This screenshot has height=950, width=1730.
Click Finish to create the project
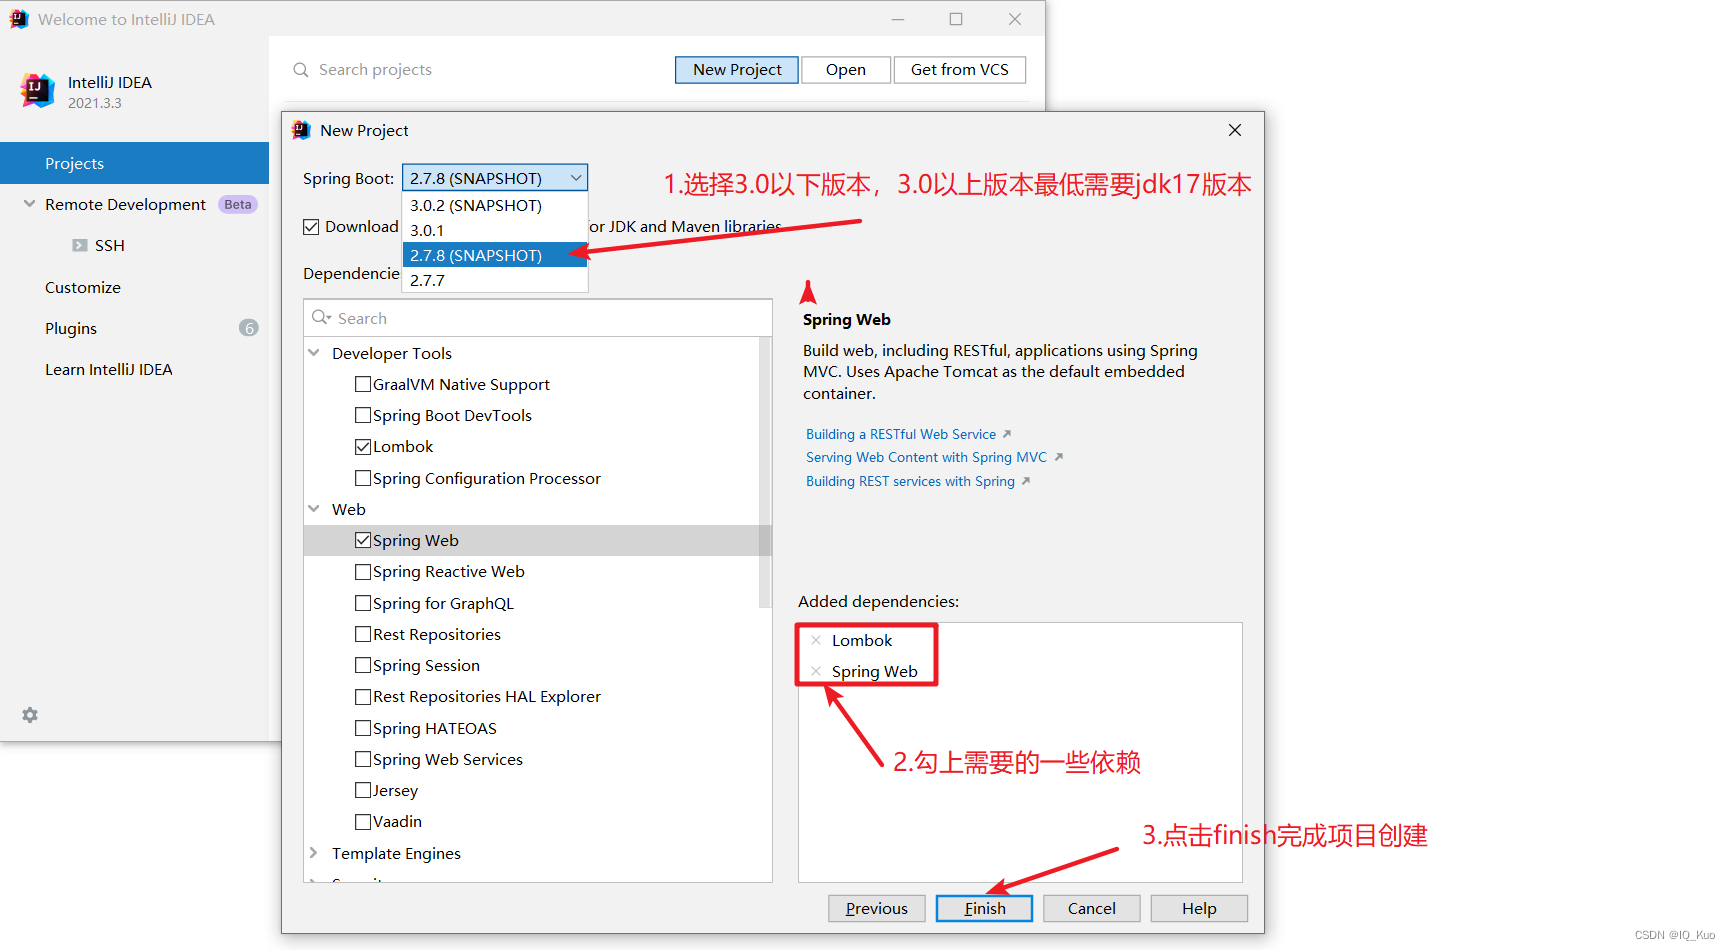[985, 908]
